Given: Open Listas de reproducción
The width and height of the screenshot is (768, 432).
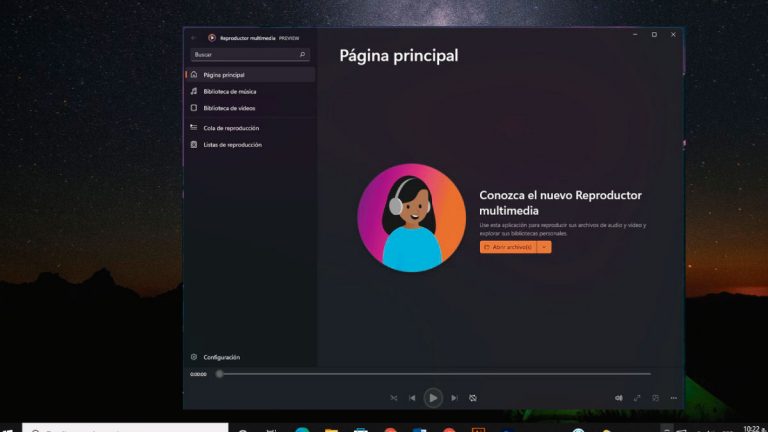Looking at the screenshot, I should point(232,145).
